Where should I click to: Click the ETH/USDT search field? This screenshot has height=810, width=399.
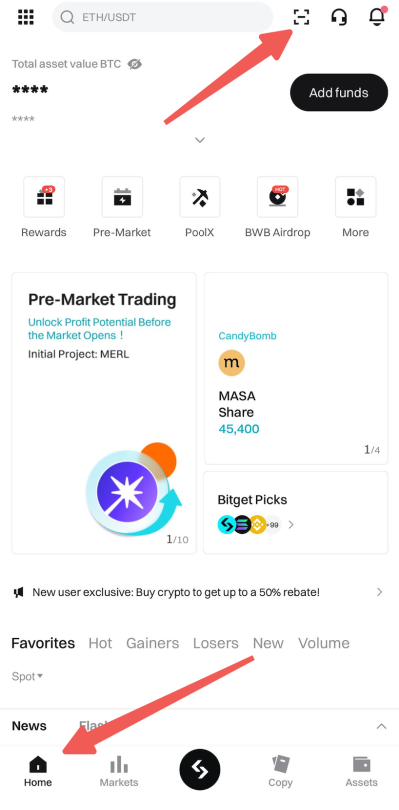(x=162, y=17)
